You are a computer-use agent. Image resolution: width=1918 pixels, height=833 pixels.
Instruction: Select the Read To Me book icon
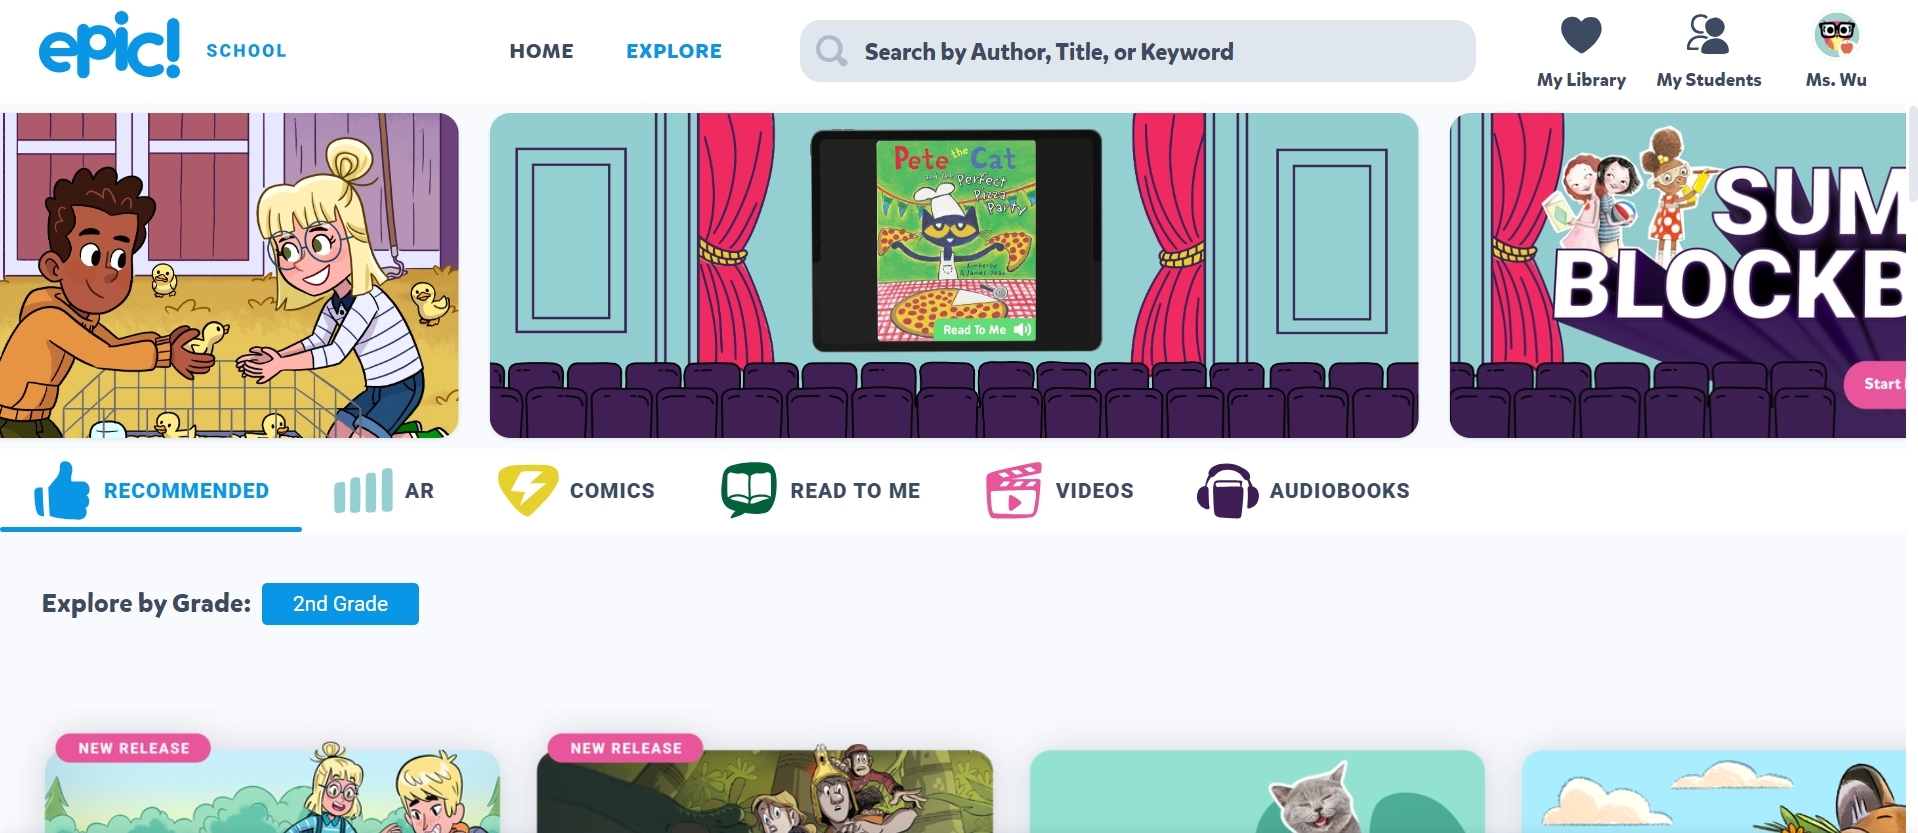coord(748,490)
